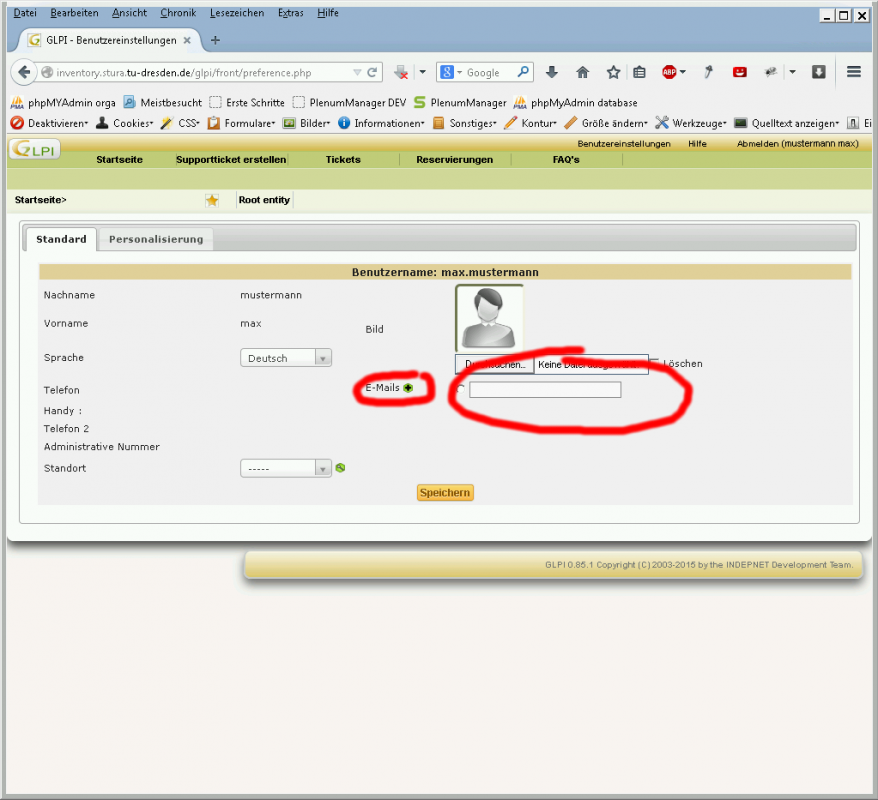Click the Speichern button
Image resolution: width=878 pixels, height=800 pixels.
[x=444, y=492]
